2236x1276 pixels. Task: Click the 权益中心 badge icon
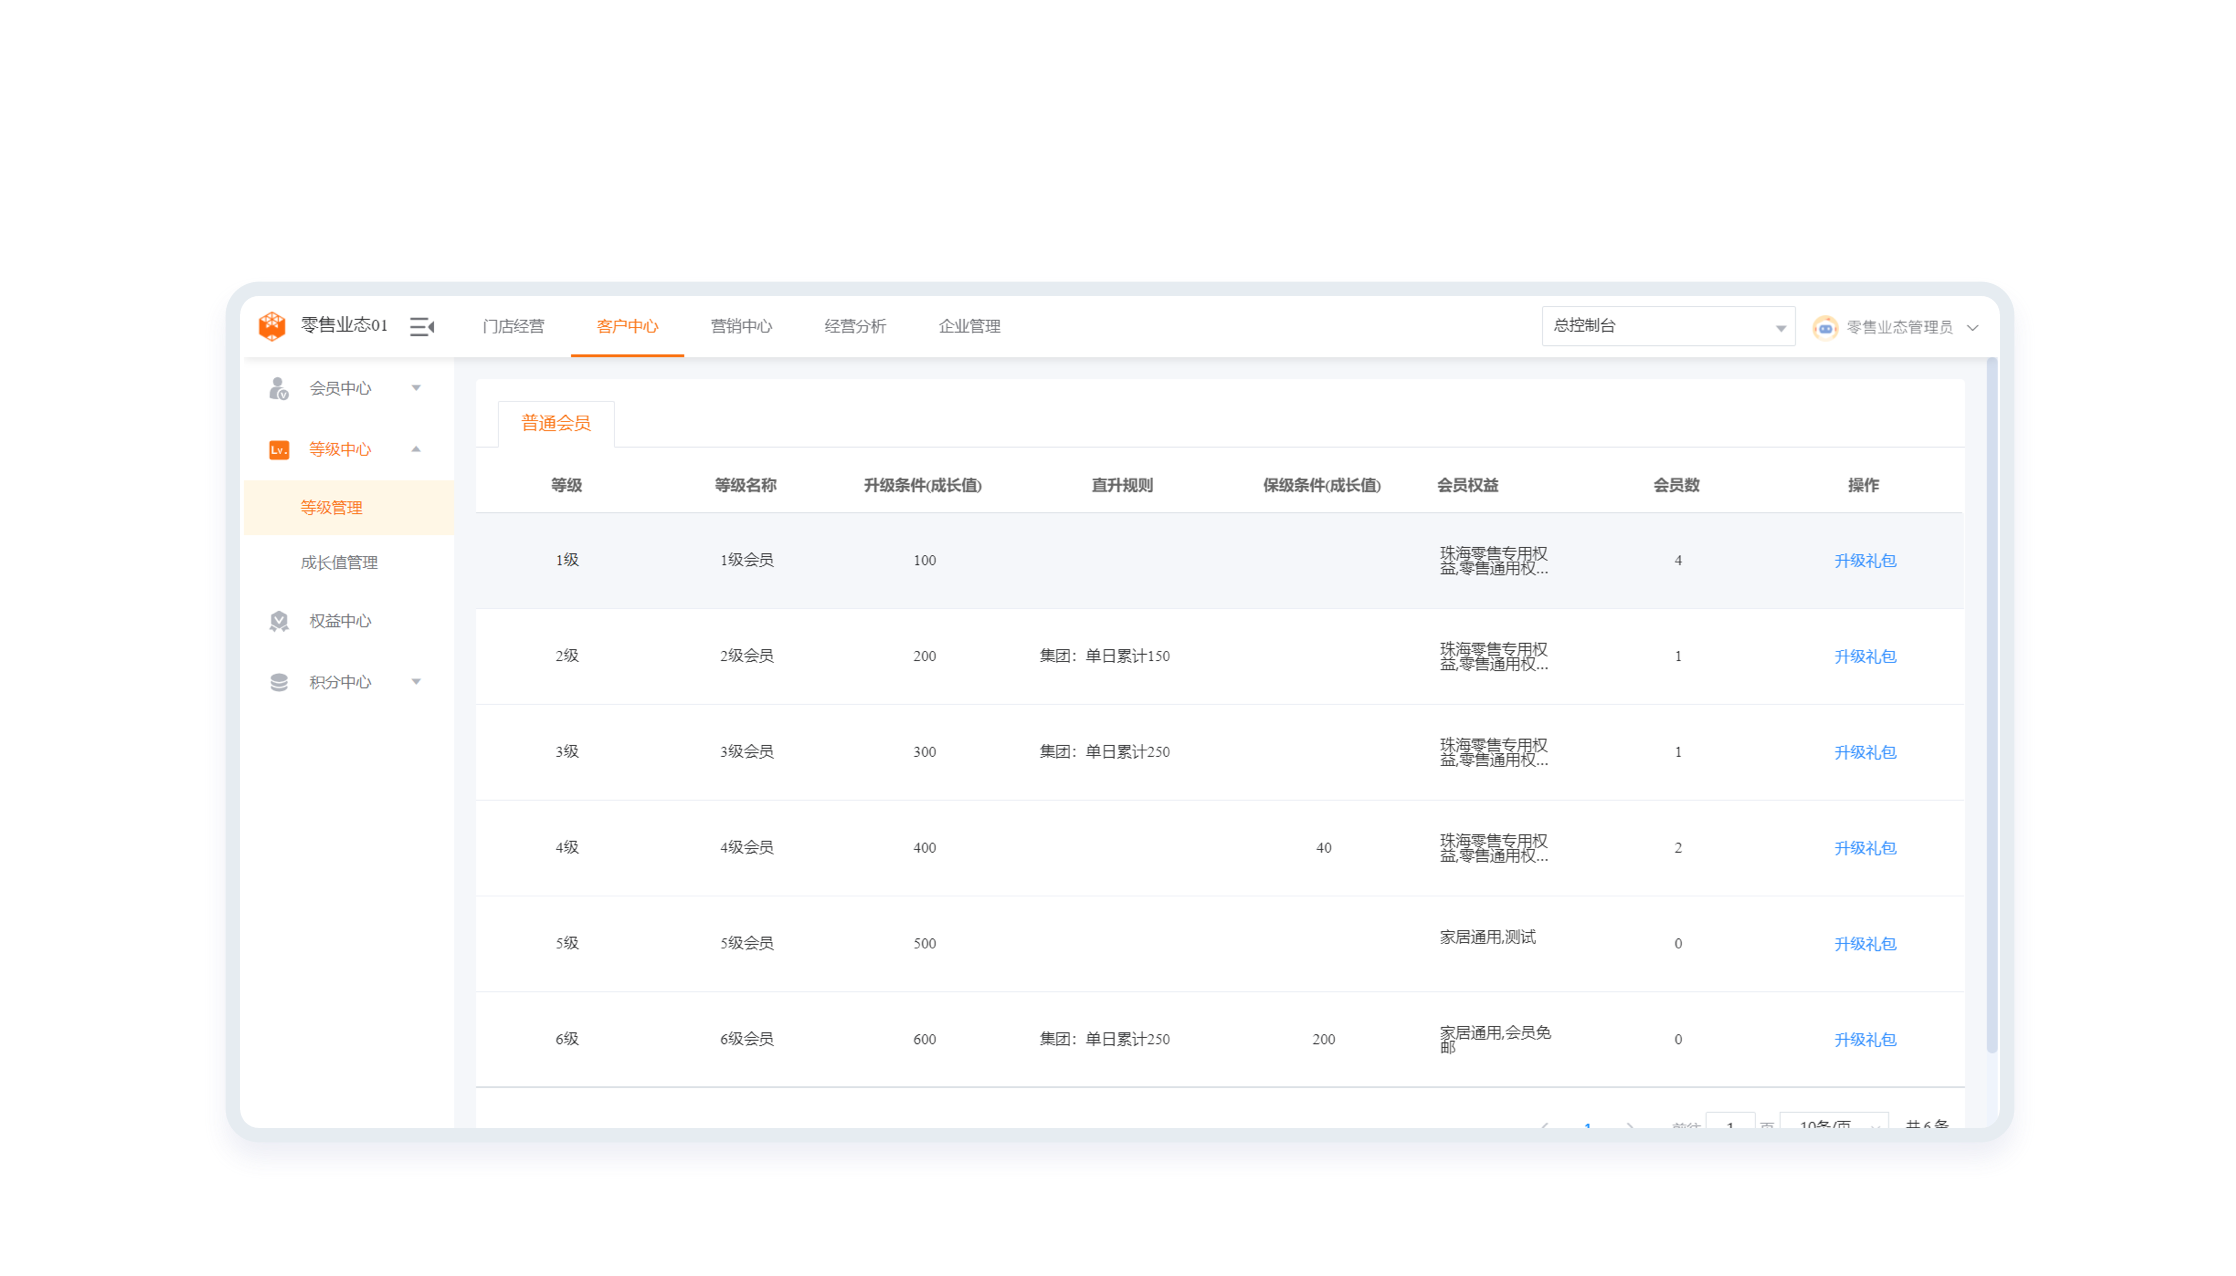[x=279, y=621]
